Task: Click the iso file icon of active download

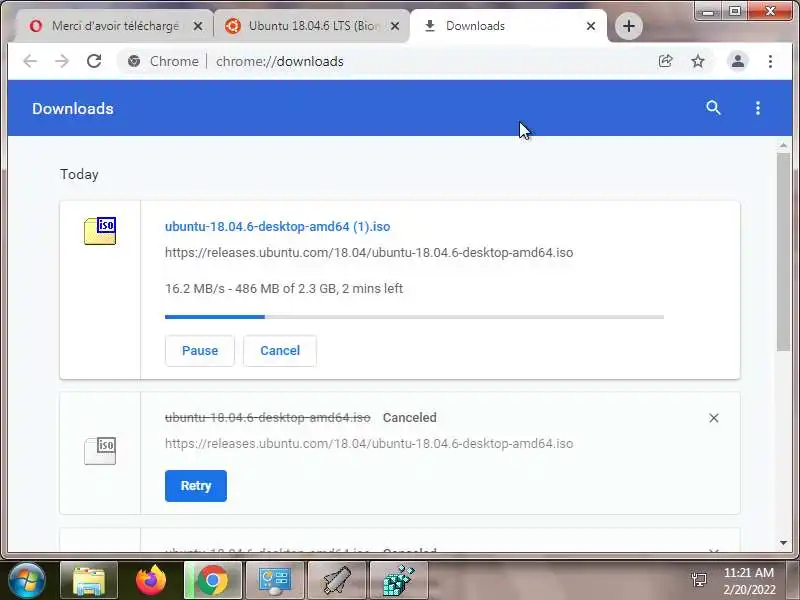Action: [x=100, y=231]
